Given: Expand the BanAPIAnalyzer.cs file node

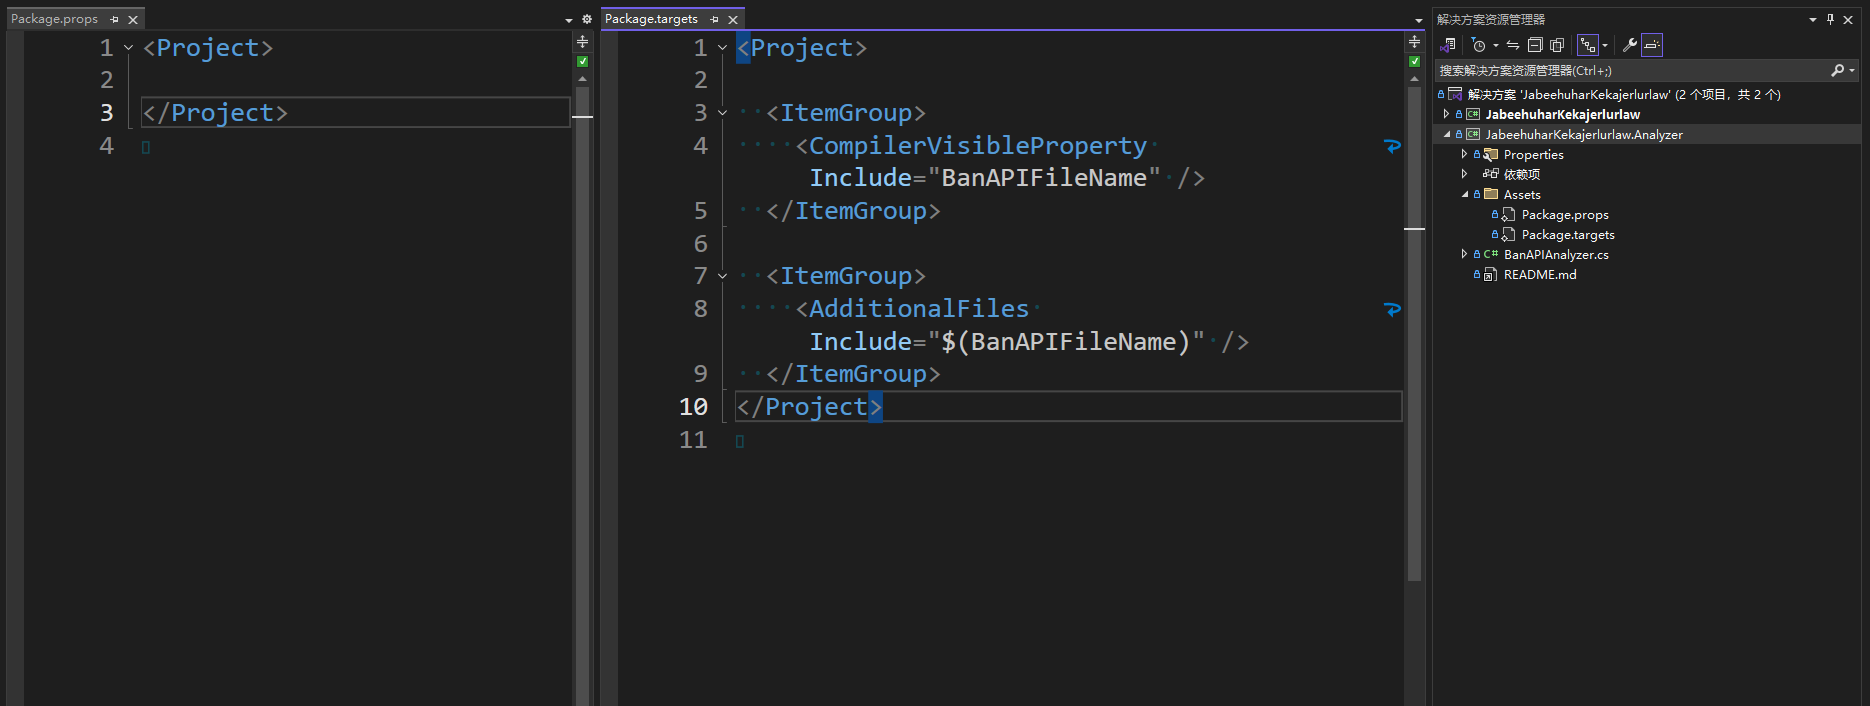Looking at the screenshot, I should 1465,255.
